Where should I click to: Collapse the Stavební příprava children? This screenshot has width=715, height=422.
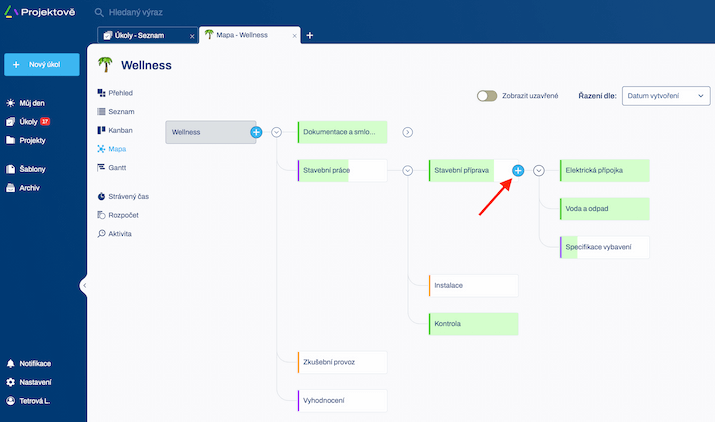tap(539, 171)
